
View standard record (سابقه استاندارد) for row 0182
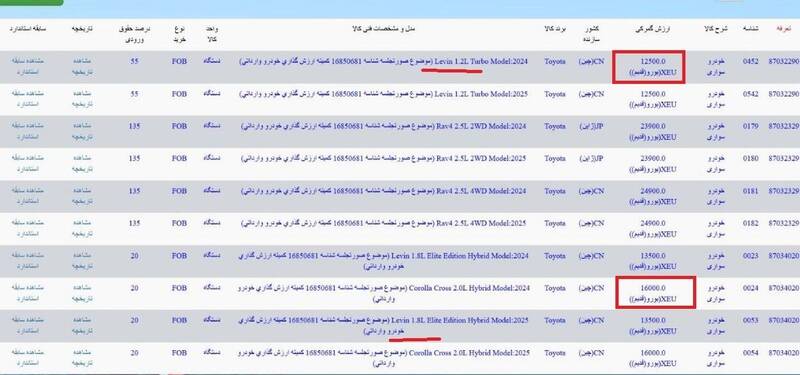28,229
